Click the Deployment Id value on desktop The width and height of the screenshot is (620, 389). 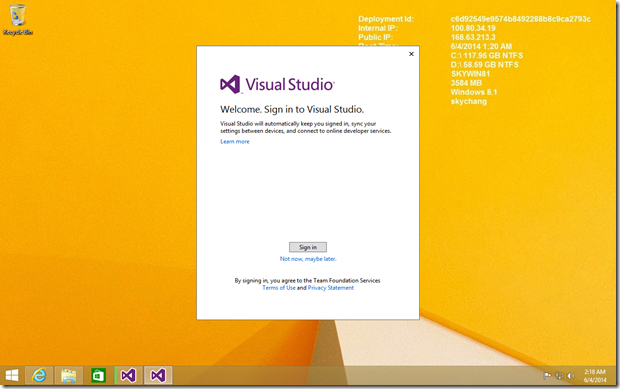click(520, 19)
